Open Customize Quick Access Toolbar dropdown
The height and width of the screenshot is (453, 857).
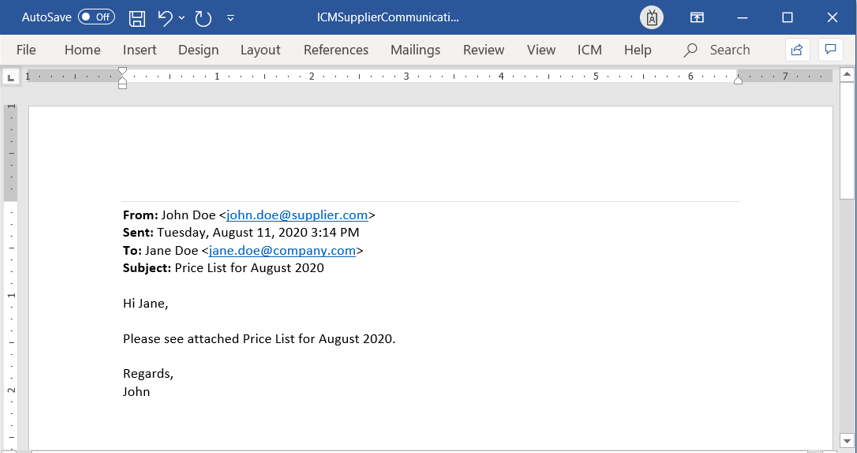(231, 18)
